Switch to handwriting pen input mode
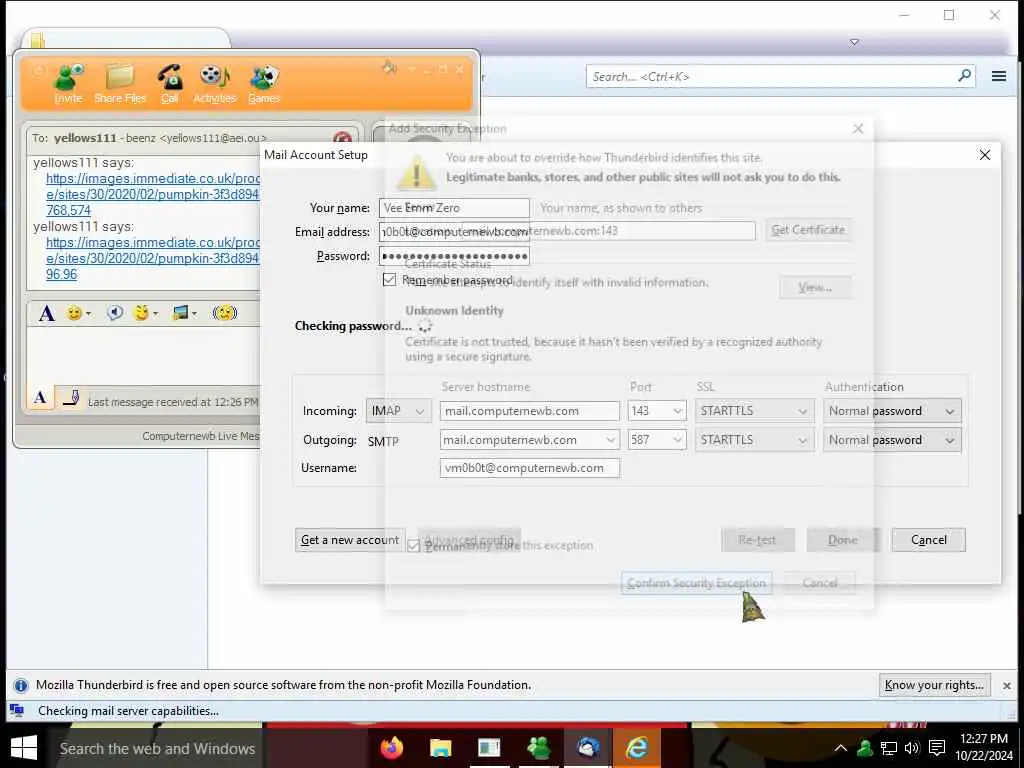 [x=71, y=397]
